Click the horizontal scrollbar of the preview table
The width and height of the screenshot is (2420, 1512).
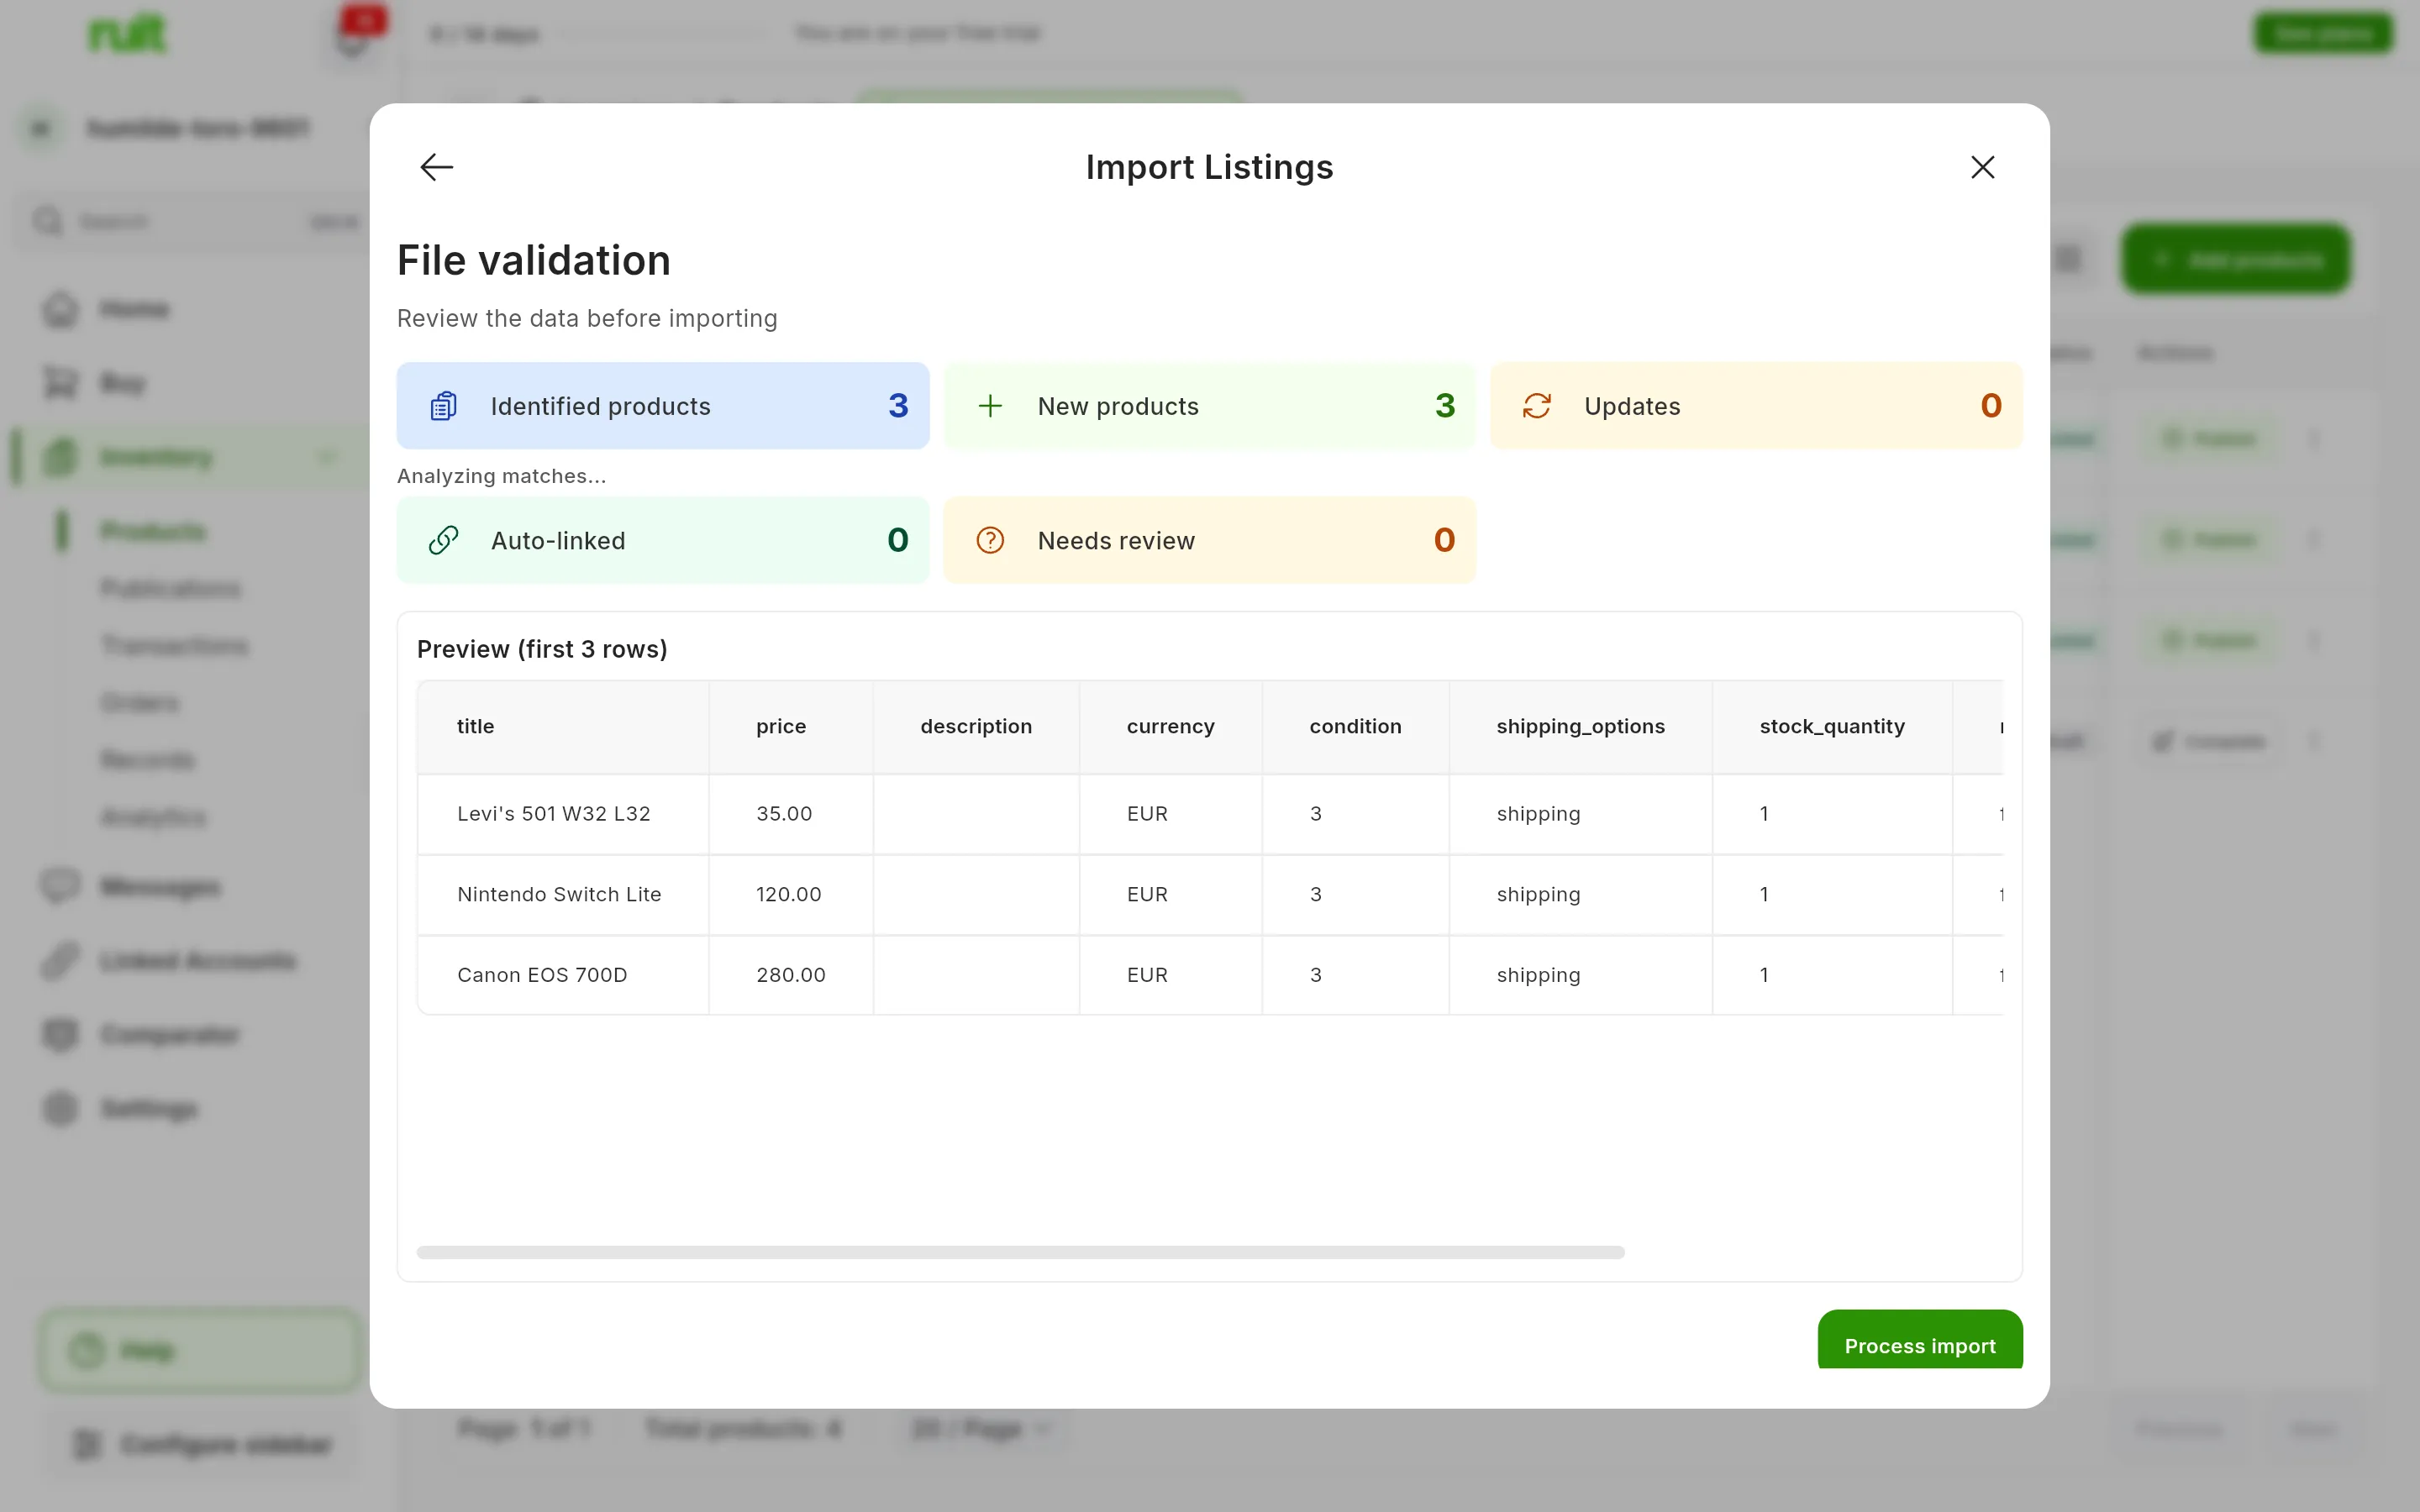tap(1020, 1252)
